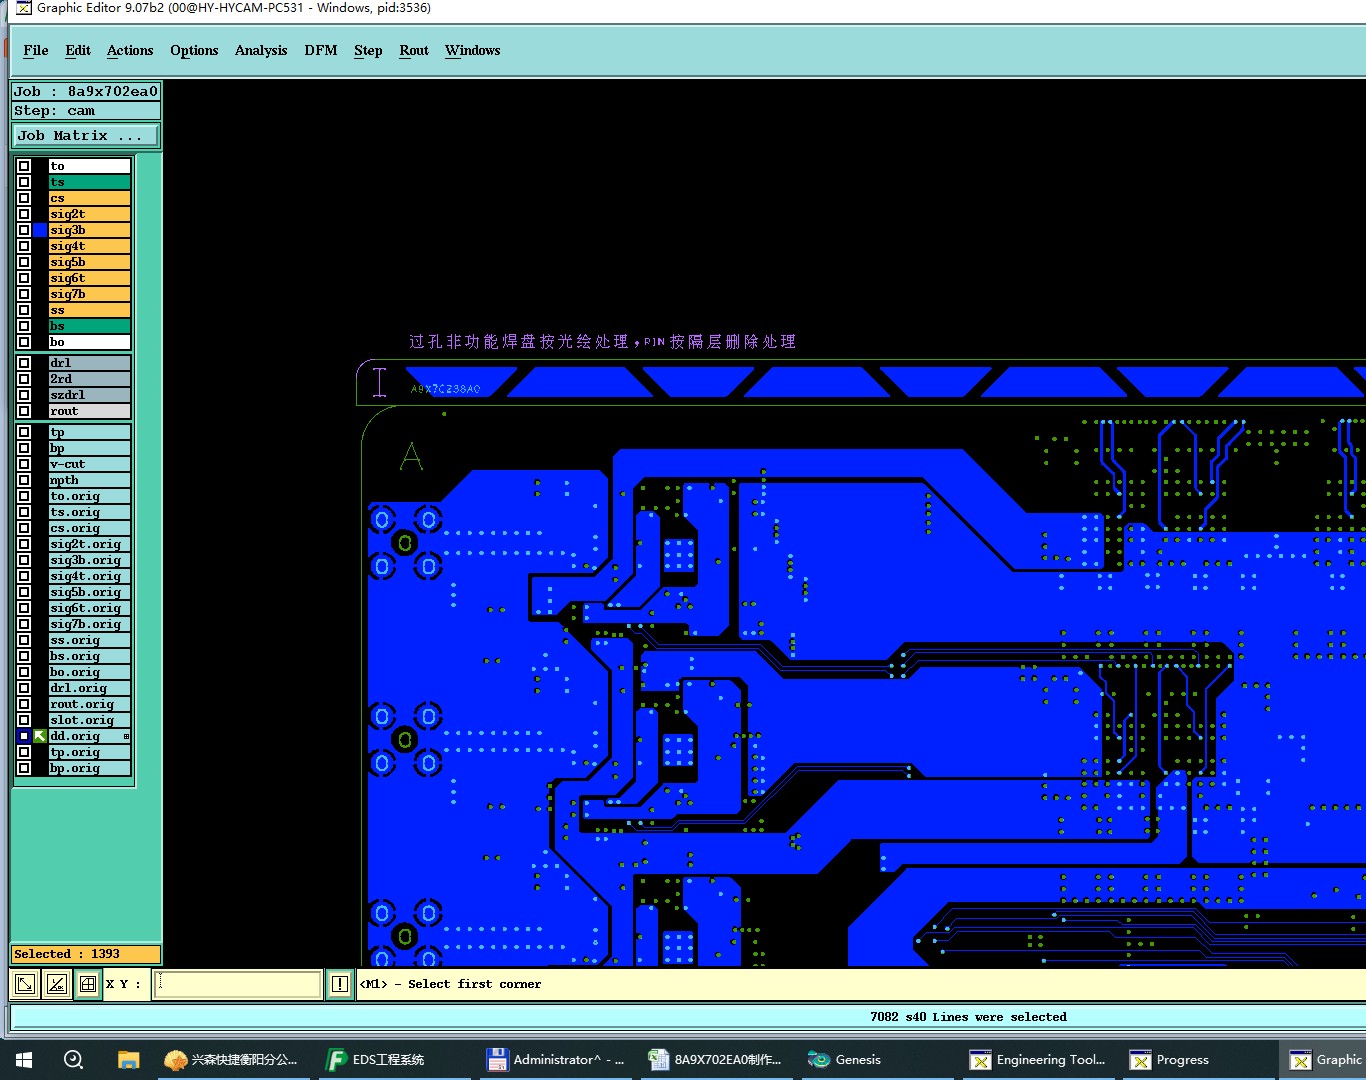Image resolution: width=1366 pixels, height=1080 pixels.
Task: Select the szdrl layer name
Action: pyautogui.click(x=90, y=395)
